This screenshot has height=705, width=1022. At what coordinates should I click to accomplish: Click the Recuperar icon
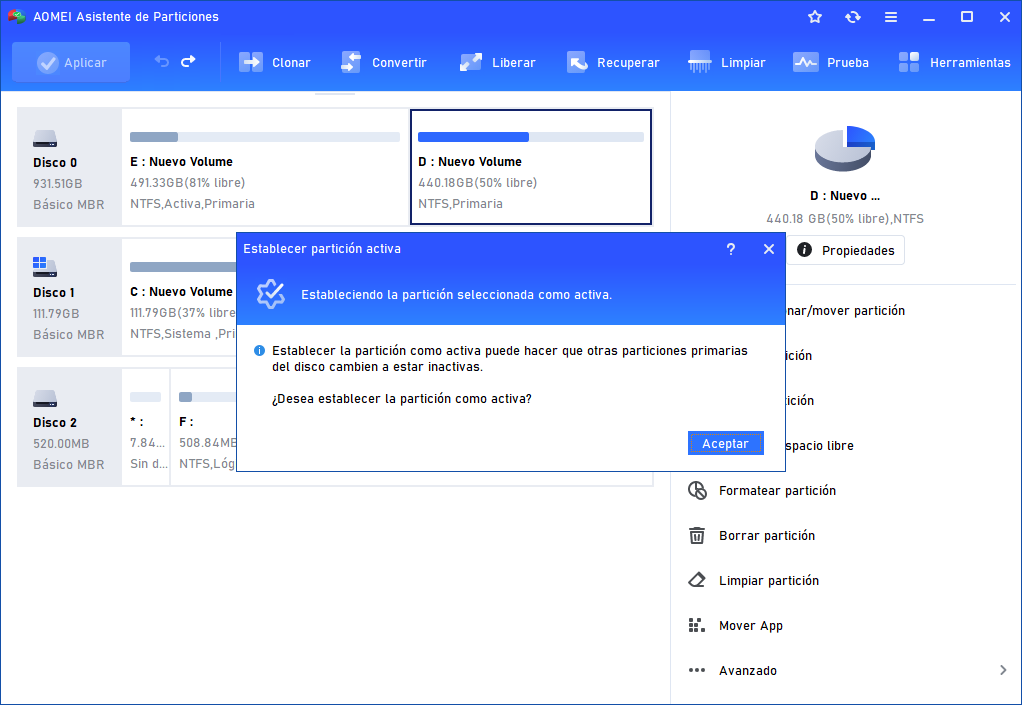577,62
